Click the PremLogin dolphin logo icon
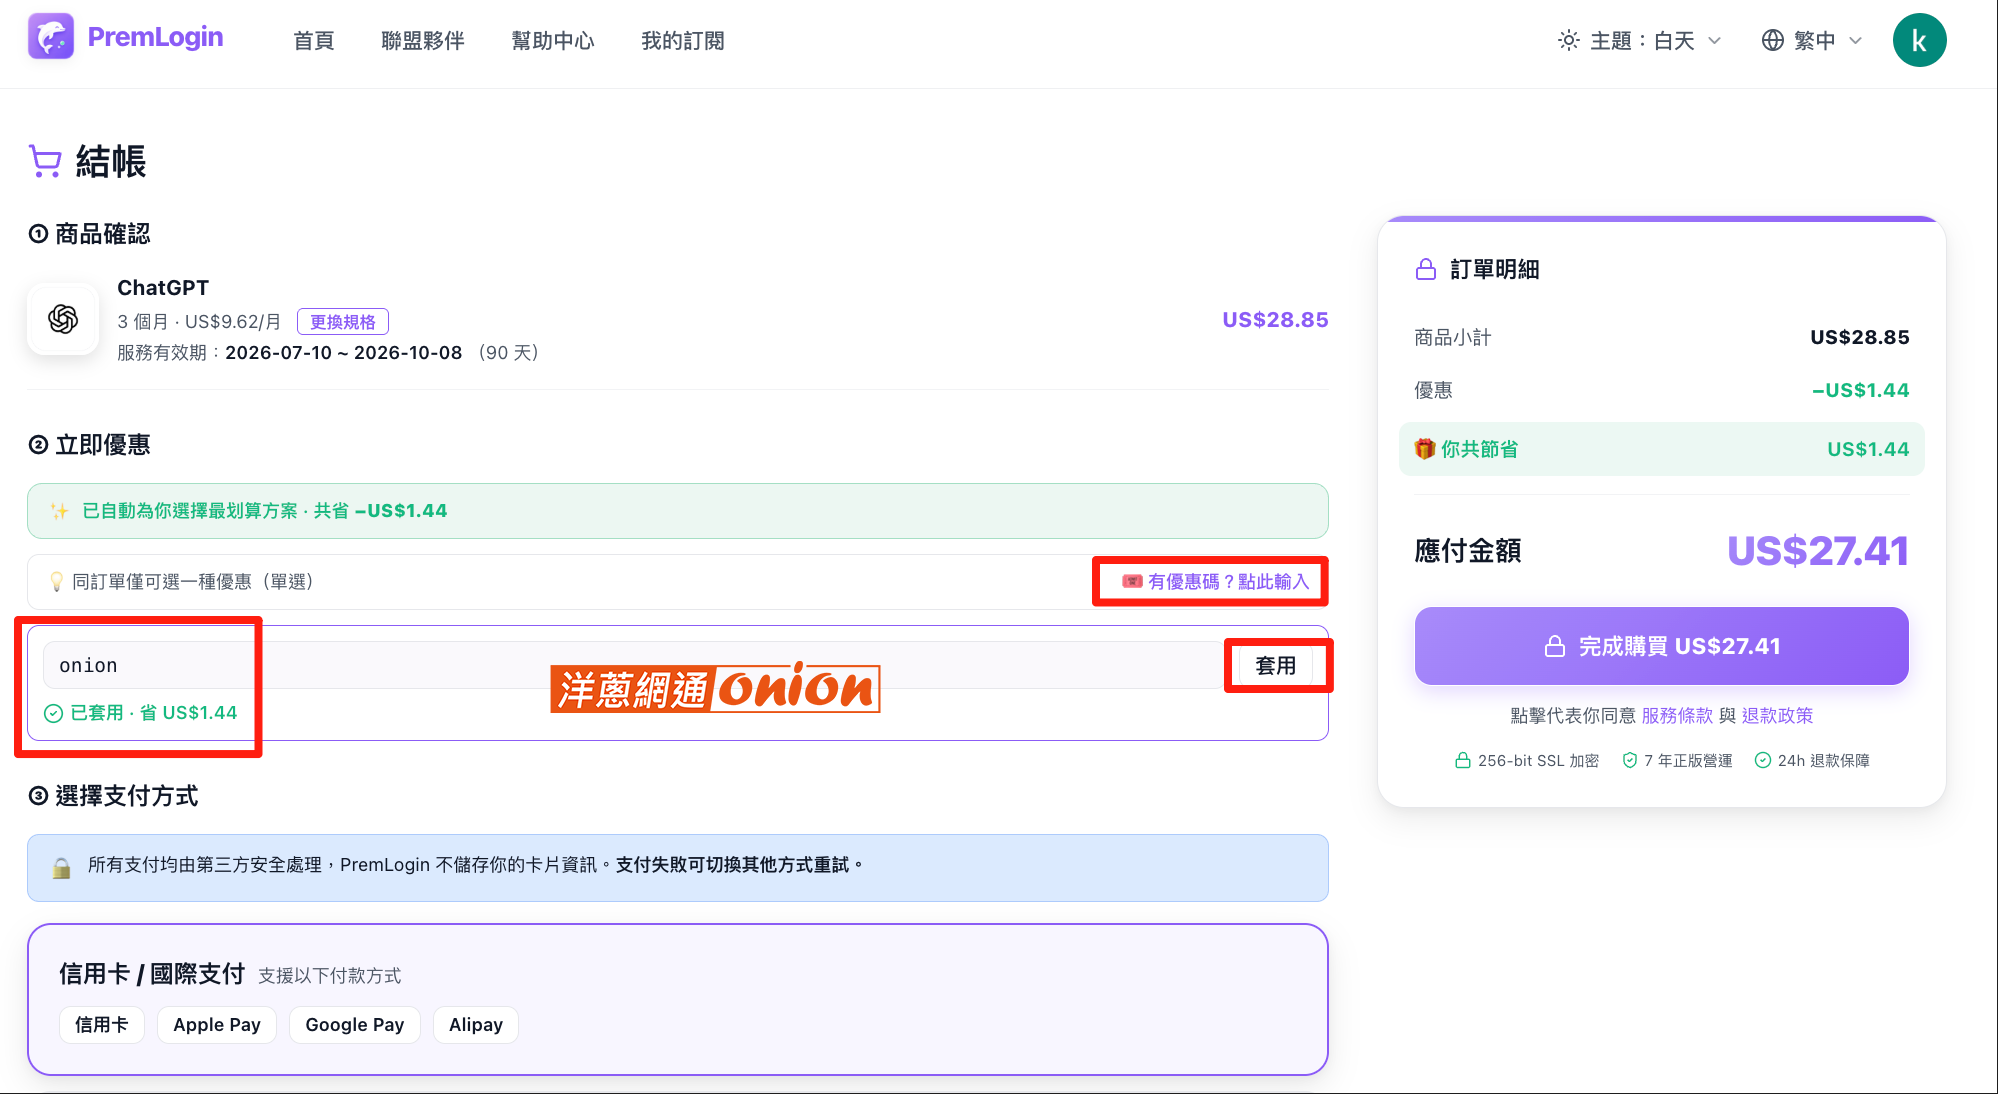 [x=51, y=37]
